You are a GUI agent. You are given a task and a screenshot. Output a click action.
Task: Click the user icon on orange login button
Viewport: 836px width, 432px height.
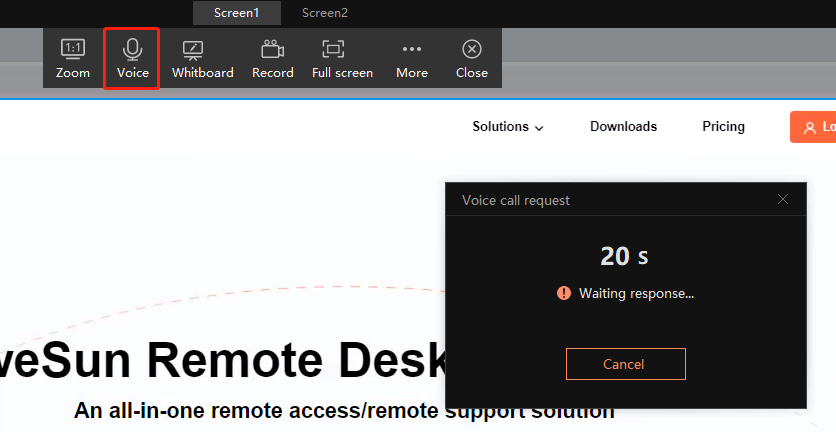point(810,127)
